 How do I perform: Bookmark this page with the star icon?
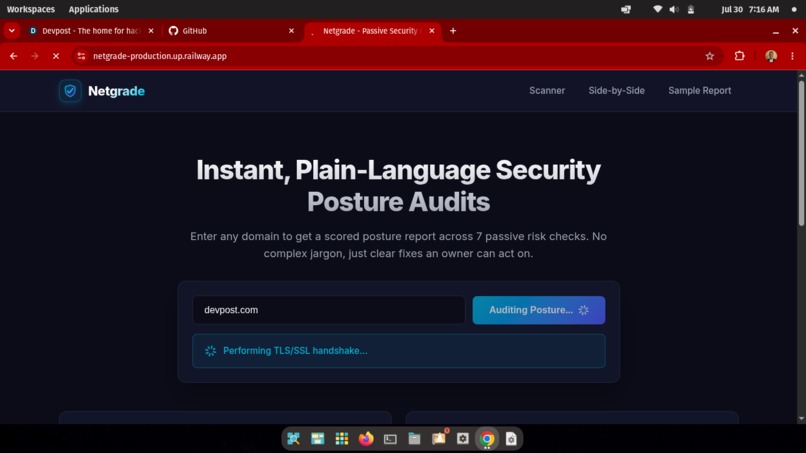[709, 56]
